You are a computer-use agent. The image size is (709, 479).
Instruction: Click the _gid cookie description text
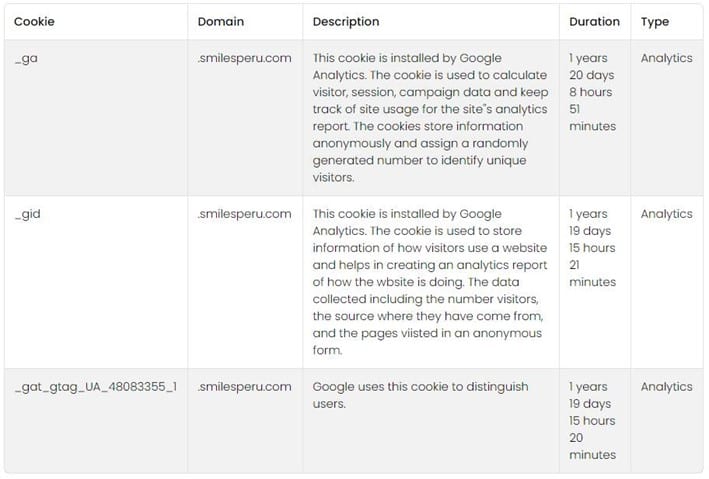(x=430, y=282)
